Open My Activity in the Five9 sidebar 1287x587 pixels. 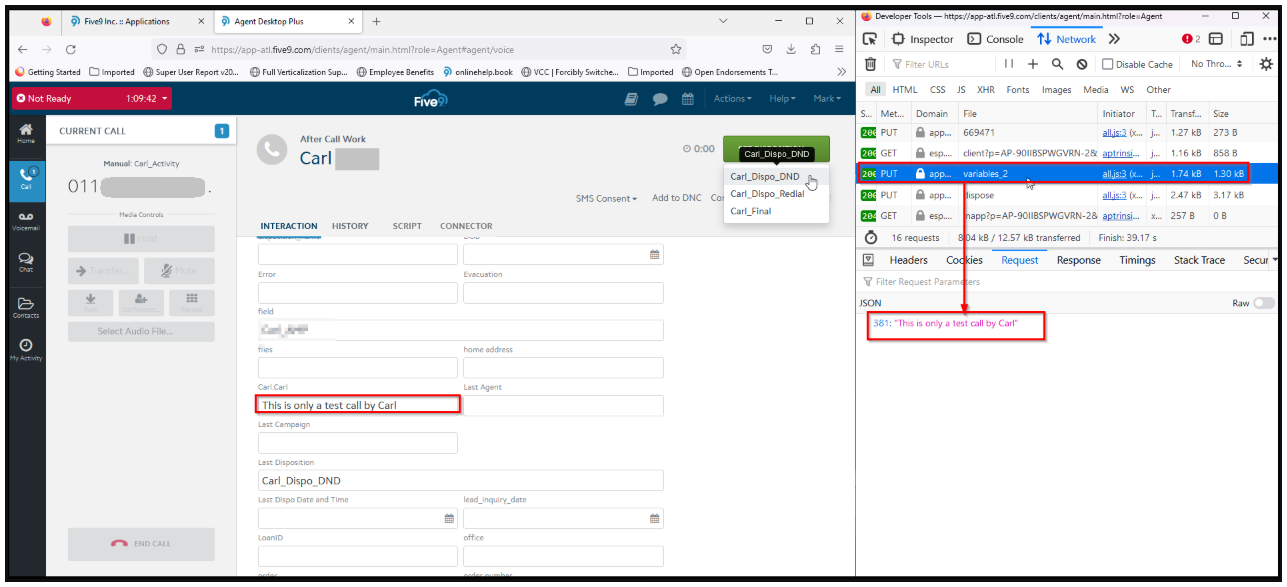click(26, 349)
